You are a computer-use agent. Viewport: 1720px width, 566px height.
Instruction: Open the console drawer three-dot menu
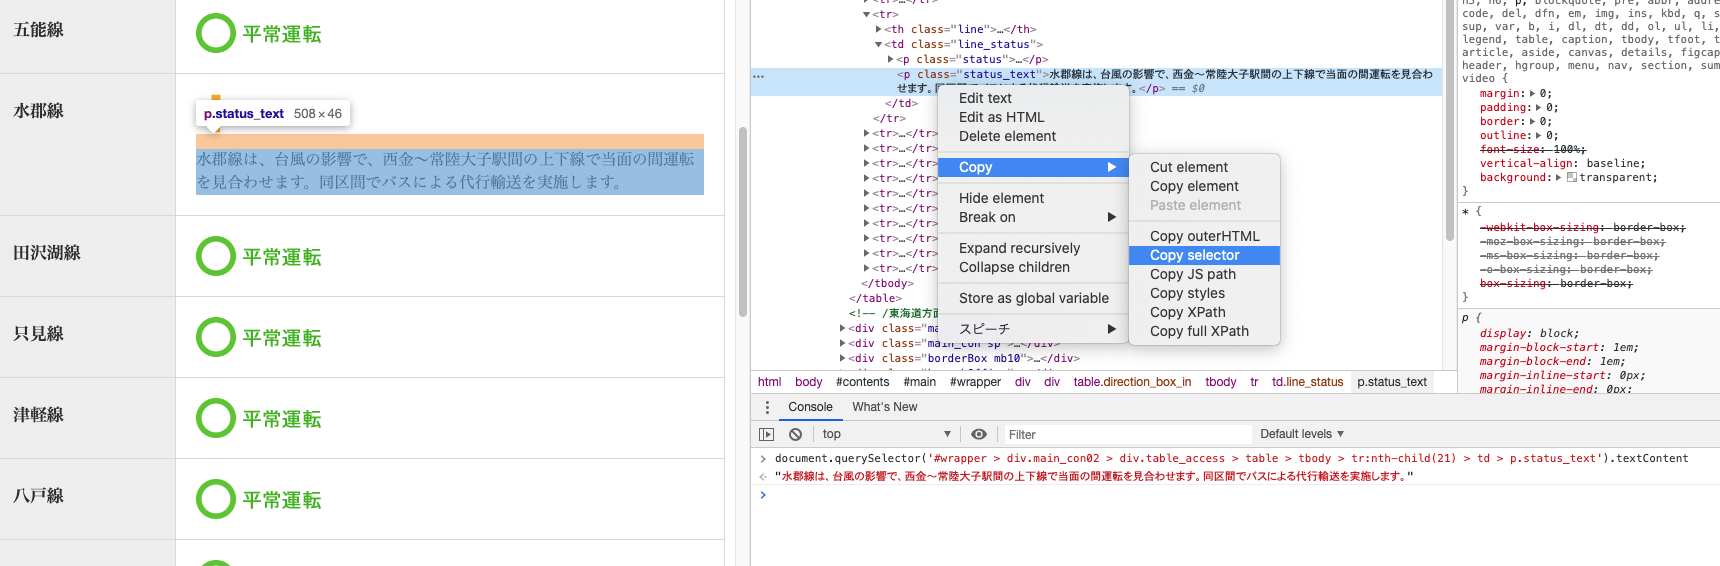point(767,407)
